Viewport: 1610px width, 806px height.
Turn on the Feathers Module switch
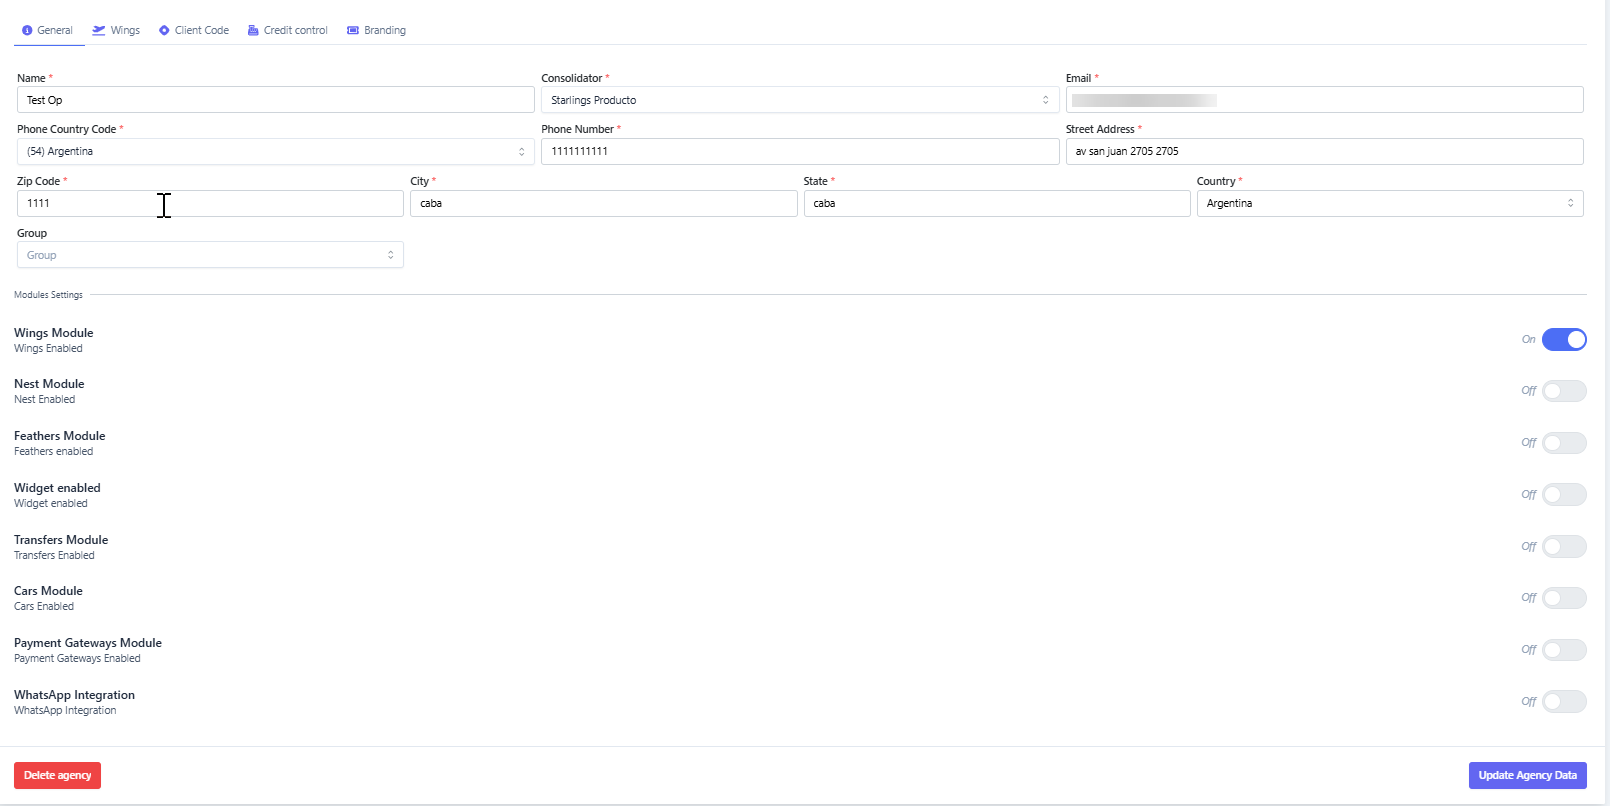tap(1563, 443)
